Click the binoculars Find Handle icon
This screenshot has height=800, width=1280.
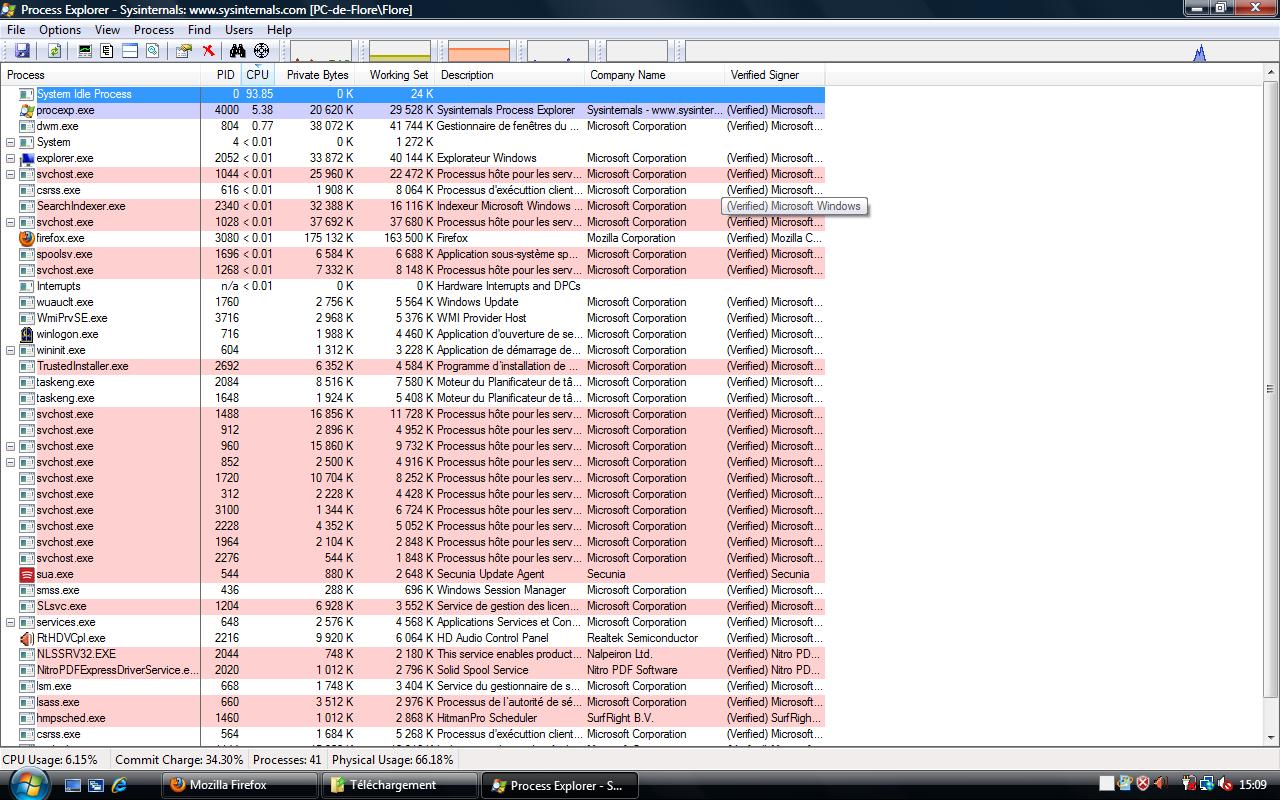click(x=238, y=50)
